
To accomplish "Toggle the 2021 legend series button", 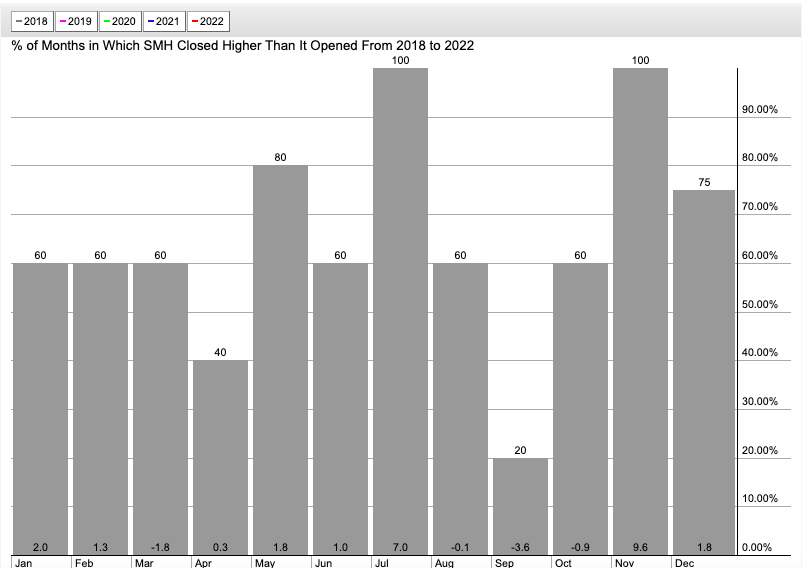I will (x=164, y=21).
